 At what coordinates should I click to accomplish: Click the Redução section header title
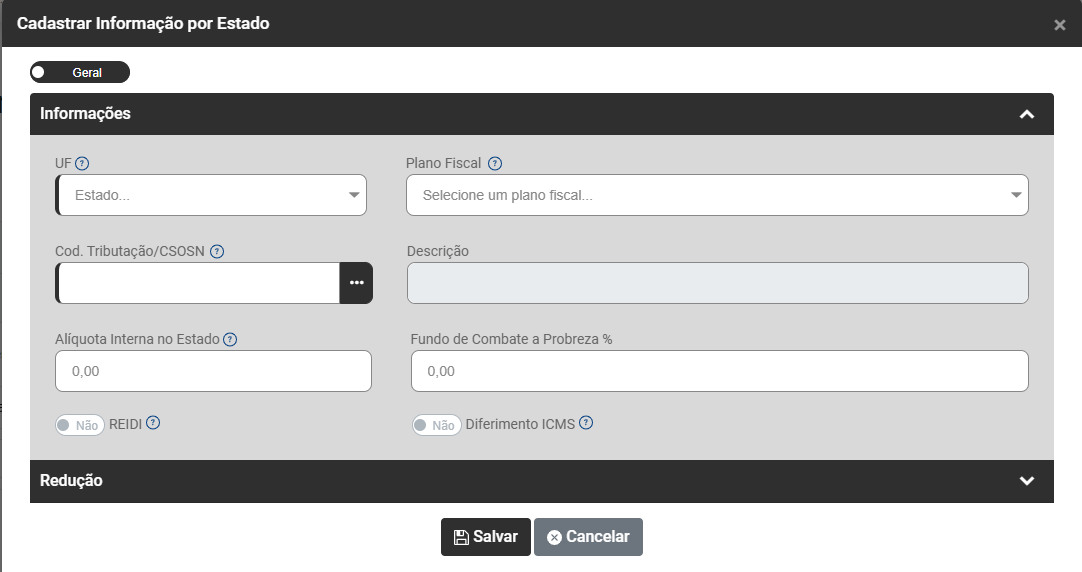click(71, 481)
